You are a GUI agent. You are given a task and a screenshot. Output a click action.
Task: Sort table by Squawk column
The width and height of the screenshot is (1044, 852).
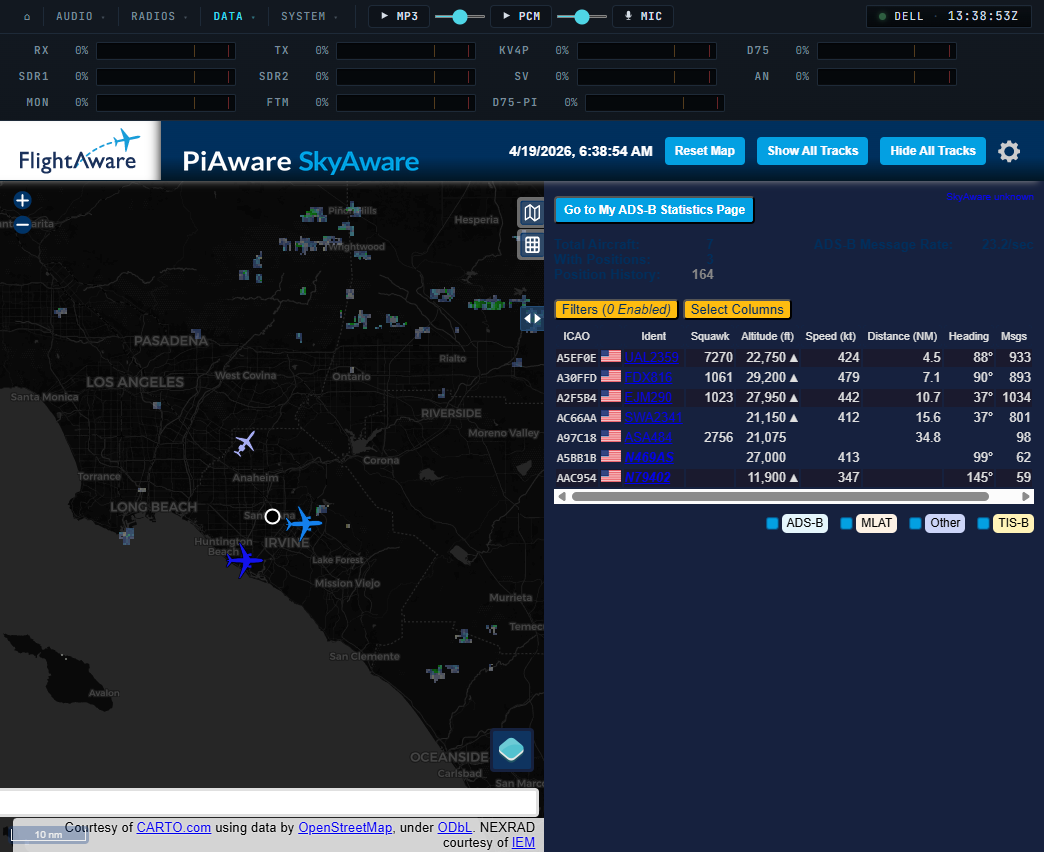710,336
